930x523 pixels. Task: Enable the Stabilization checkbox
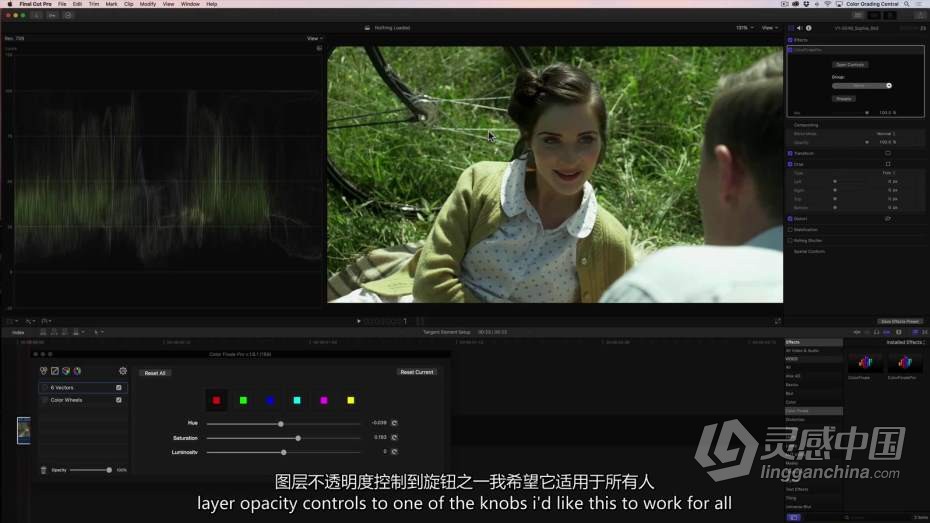point(790,229)
